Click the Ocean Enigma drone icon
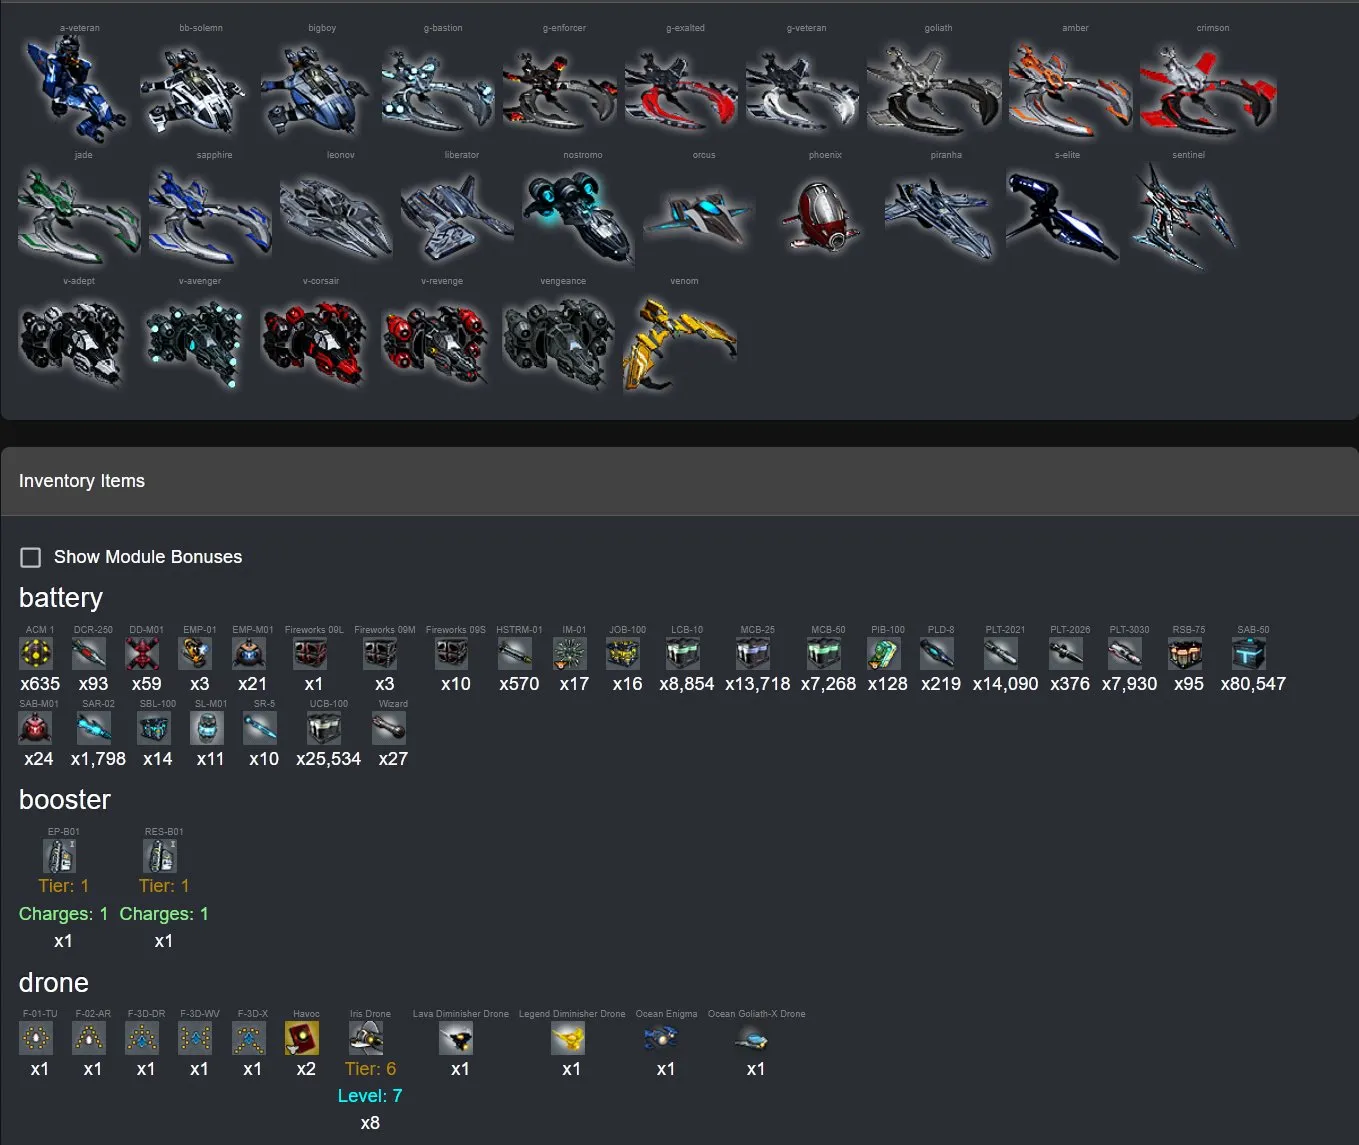The image size is (1359, 1145). [662, 1038]
